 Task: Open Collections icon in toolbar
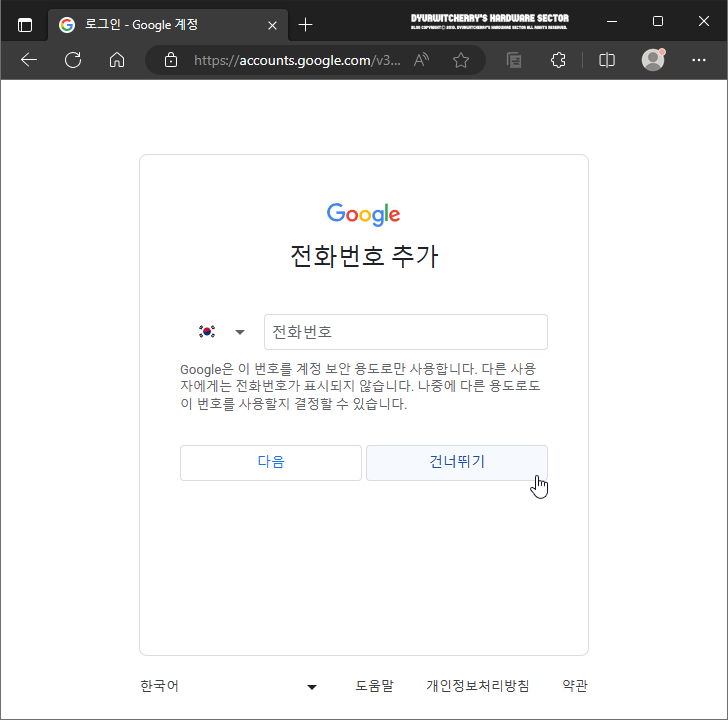(514, 60)
